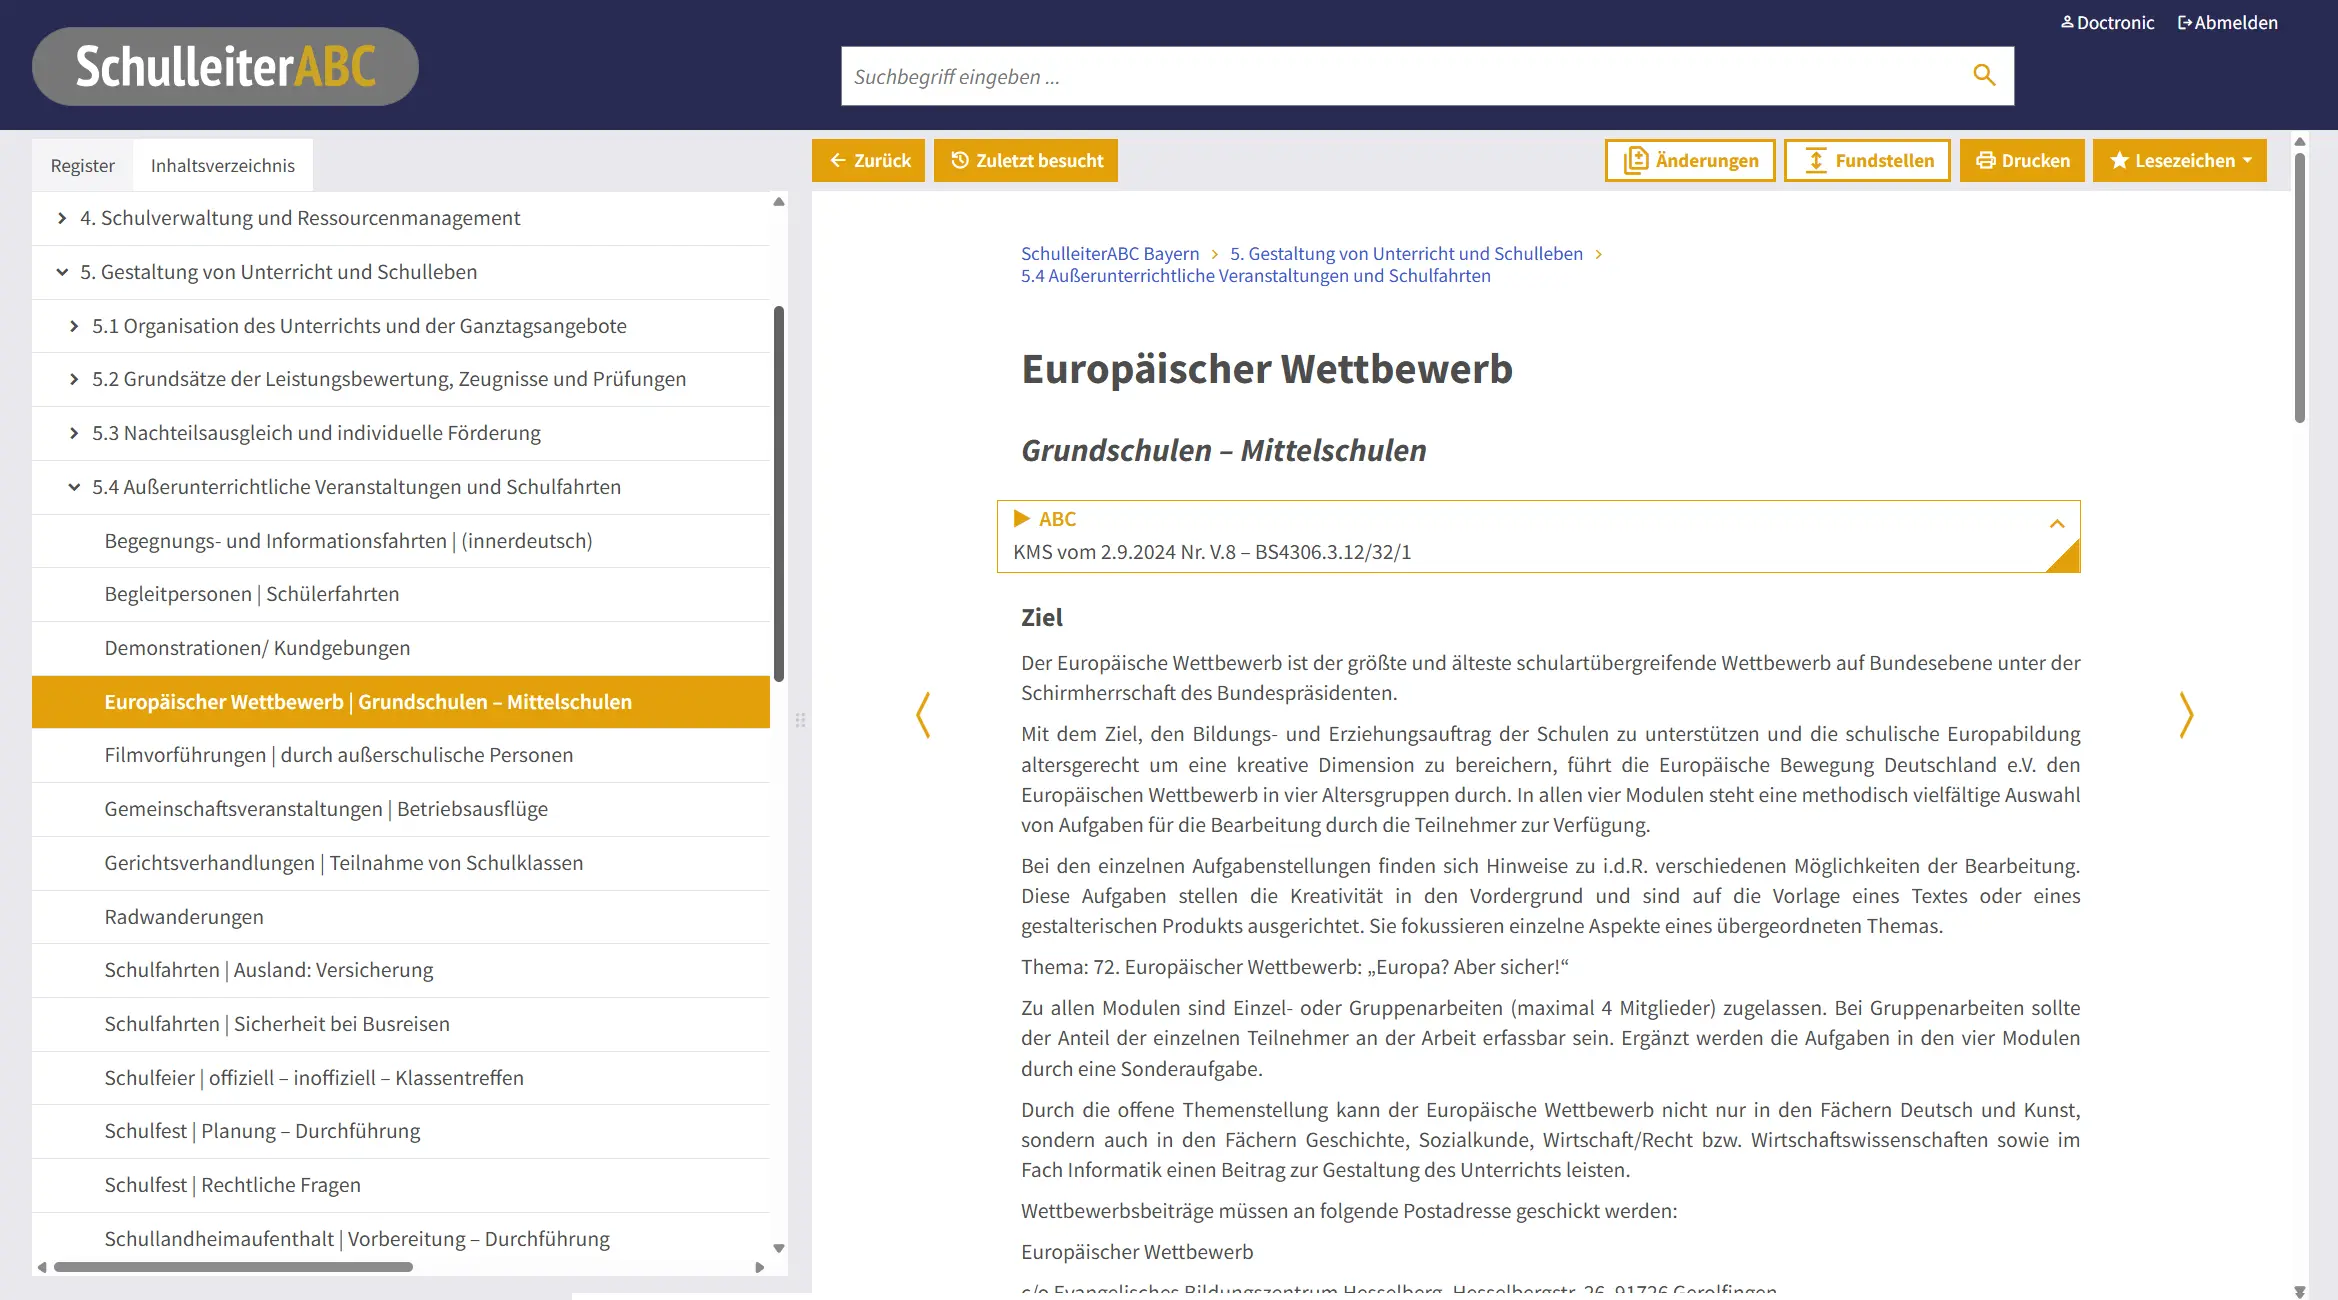Click sidebar scroll down arrow

pos(779,1248)
